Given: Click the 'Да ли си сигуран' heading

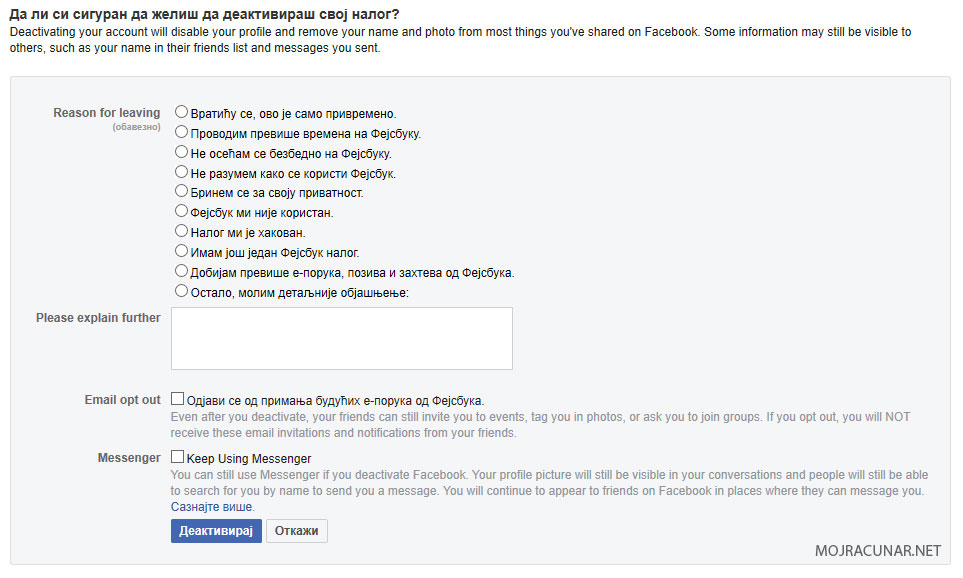Looking at the screenshot, I should coord(204,14).
